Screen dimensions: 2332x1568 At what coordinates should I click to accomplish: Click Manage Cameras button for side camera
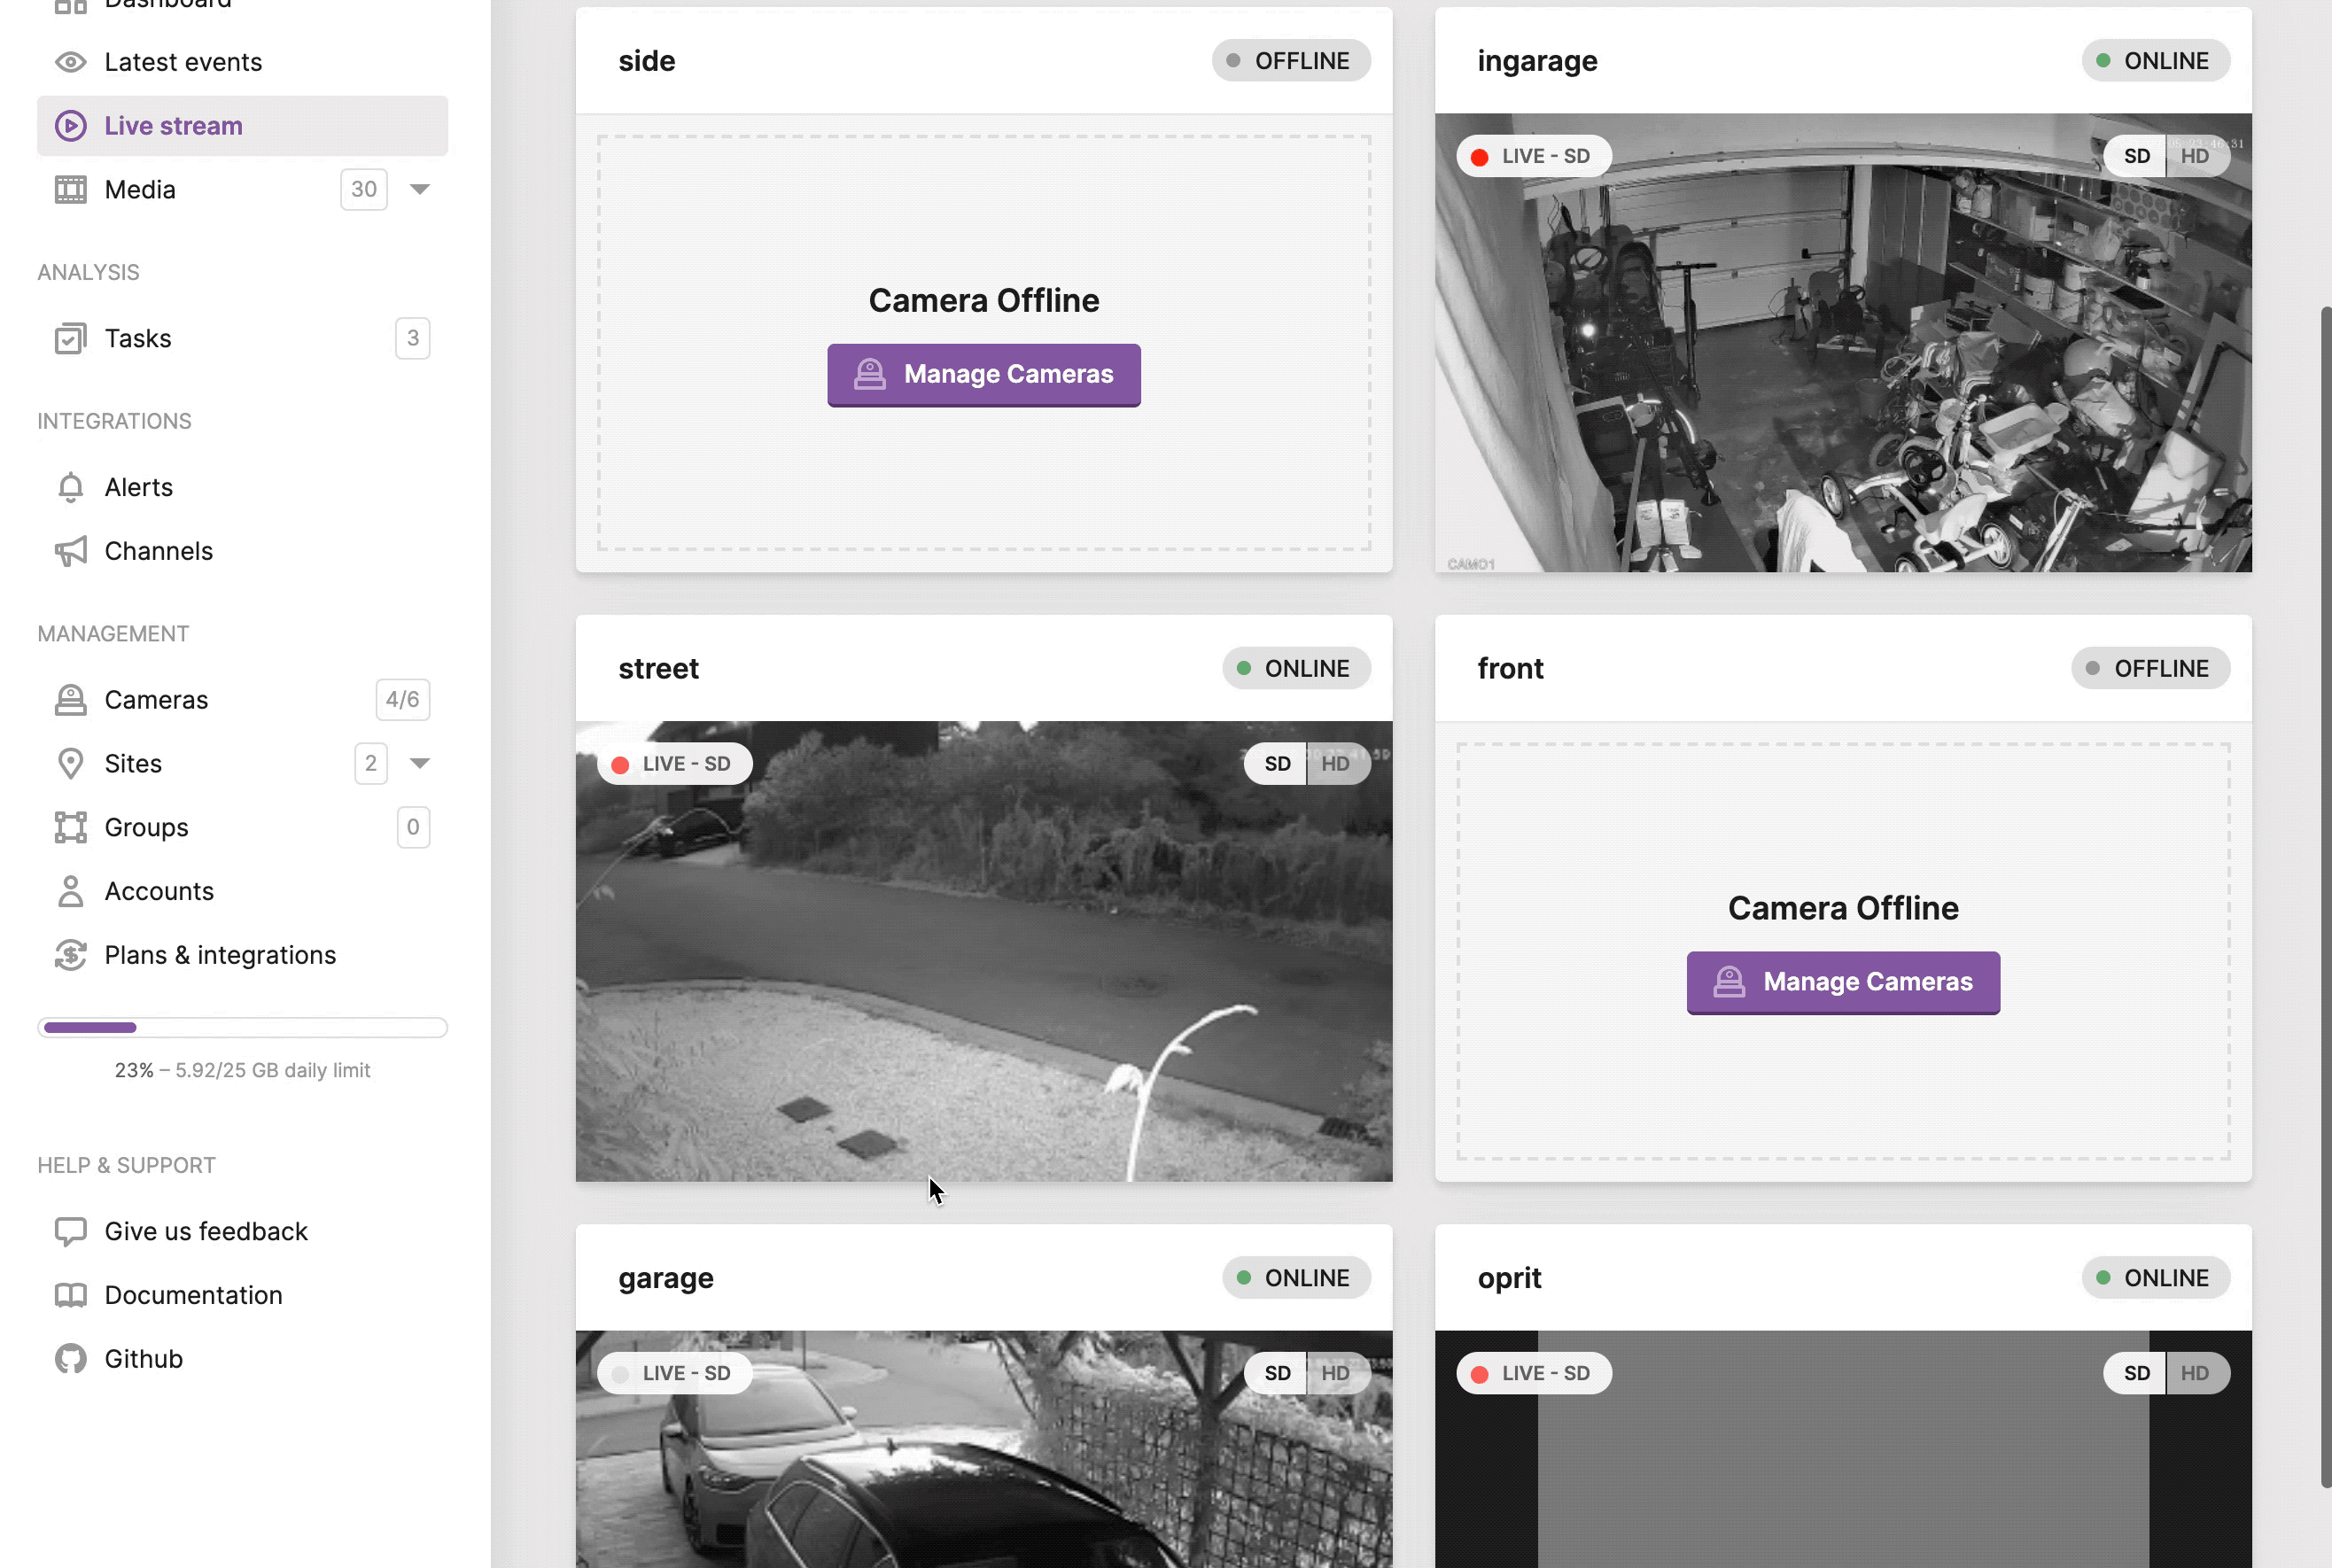coord(983,373)
